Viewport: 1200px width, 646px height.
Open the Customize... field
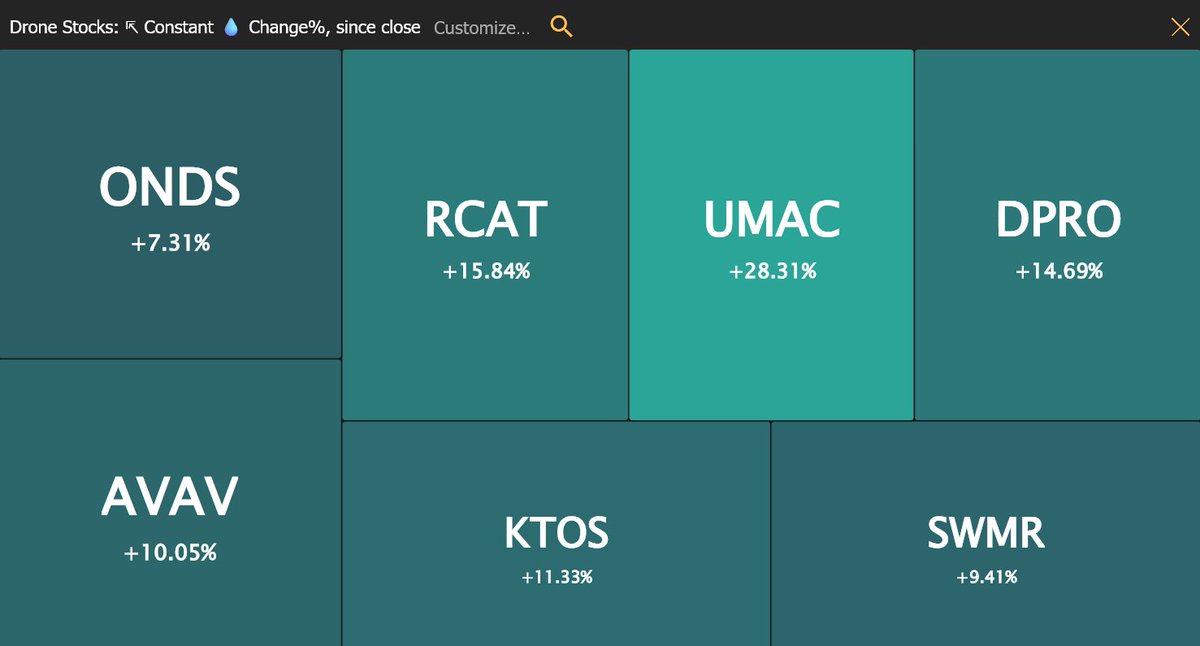(482, 28)
